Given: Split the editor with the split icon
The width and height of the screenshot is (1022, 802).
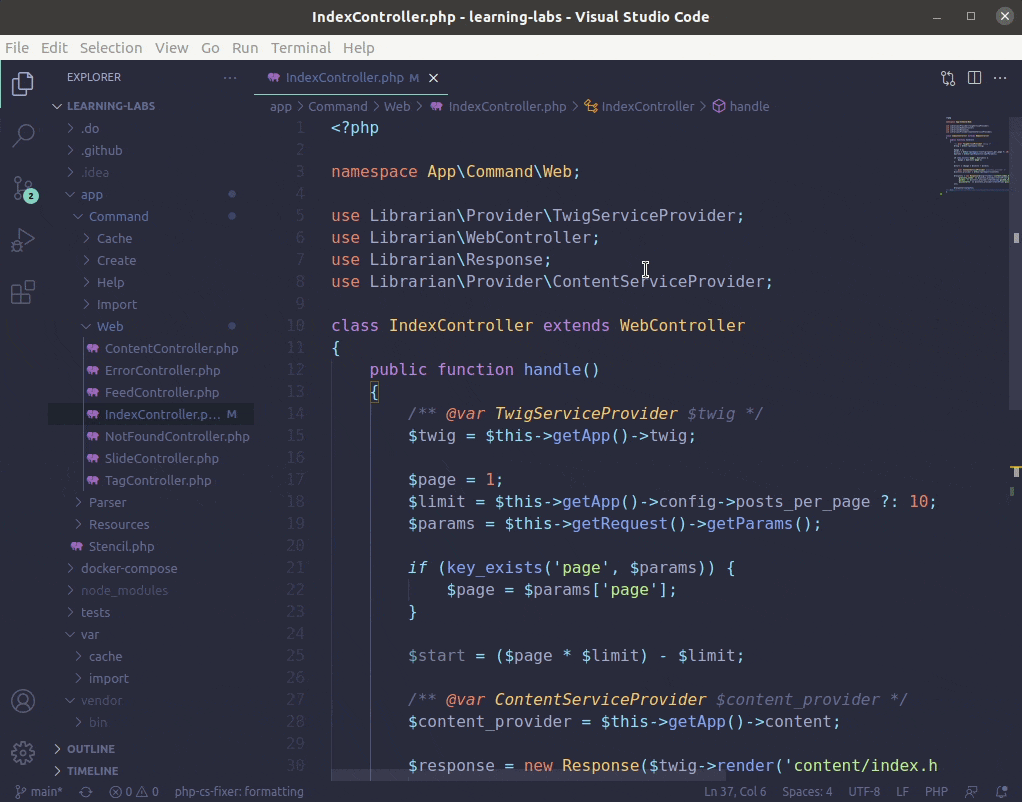Looking at the screenshot, I should (972, 77).
